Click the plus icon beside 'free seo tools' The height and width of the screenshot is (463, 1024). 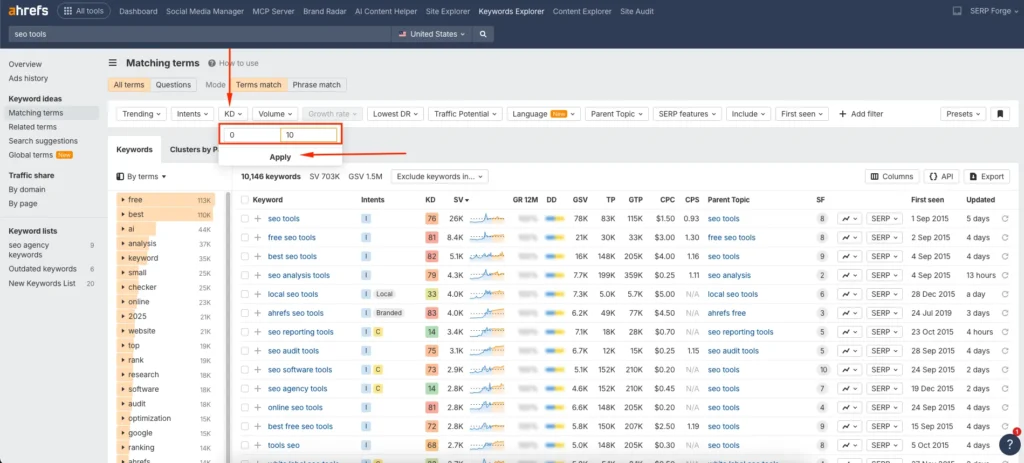click(258, 237)
